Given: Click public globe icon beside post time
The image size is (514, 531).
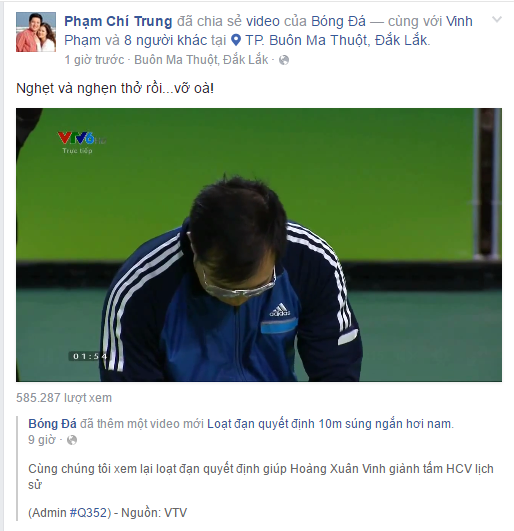Looking at the screenshot, I should [x=284, y=60].
